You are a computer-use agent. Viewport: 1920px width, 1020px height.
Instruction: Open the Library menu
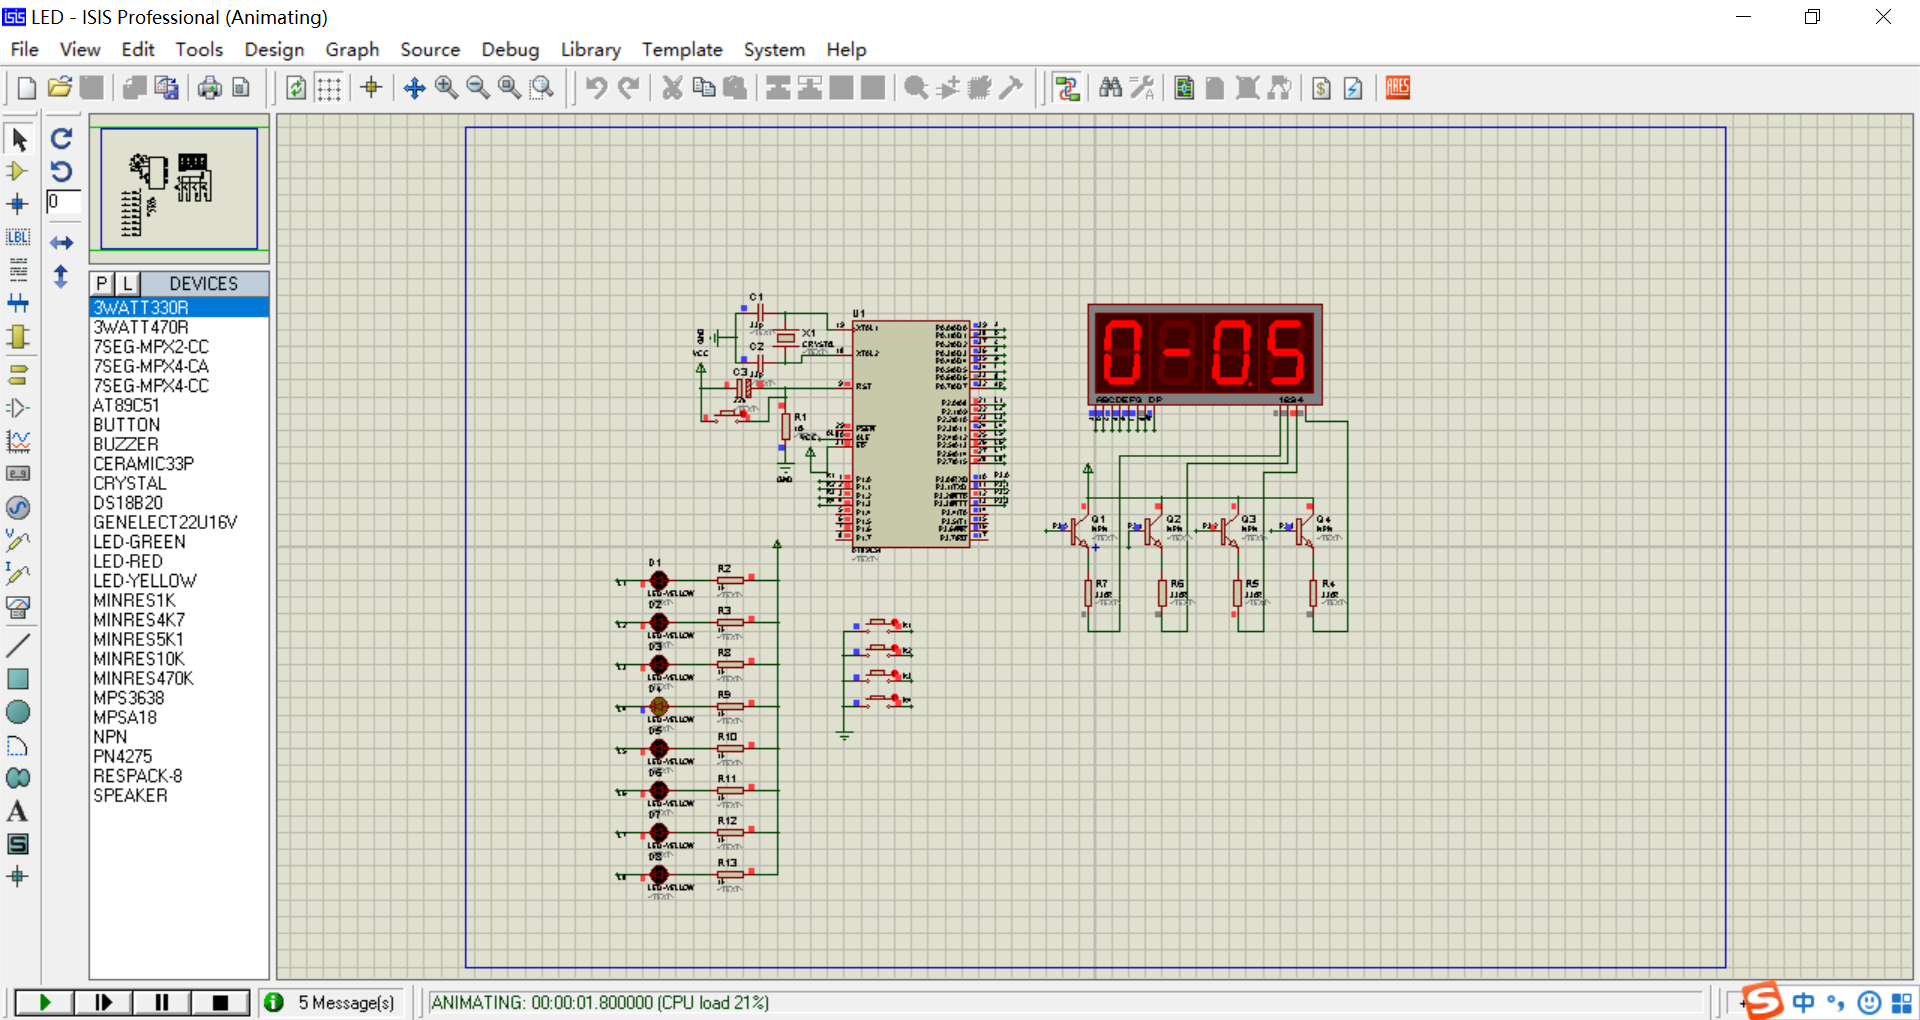(590, 49)
